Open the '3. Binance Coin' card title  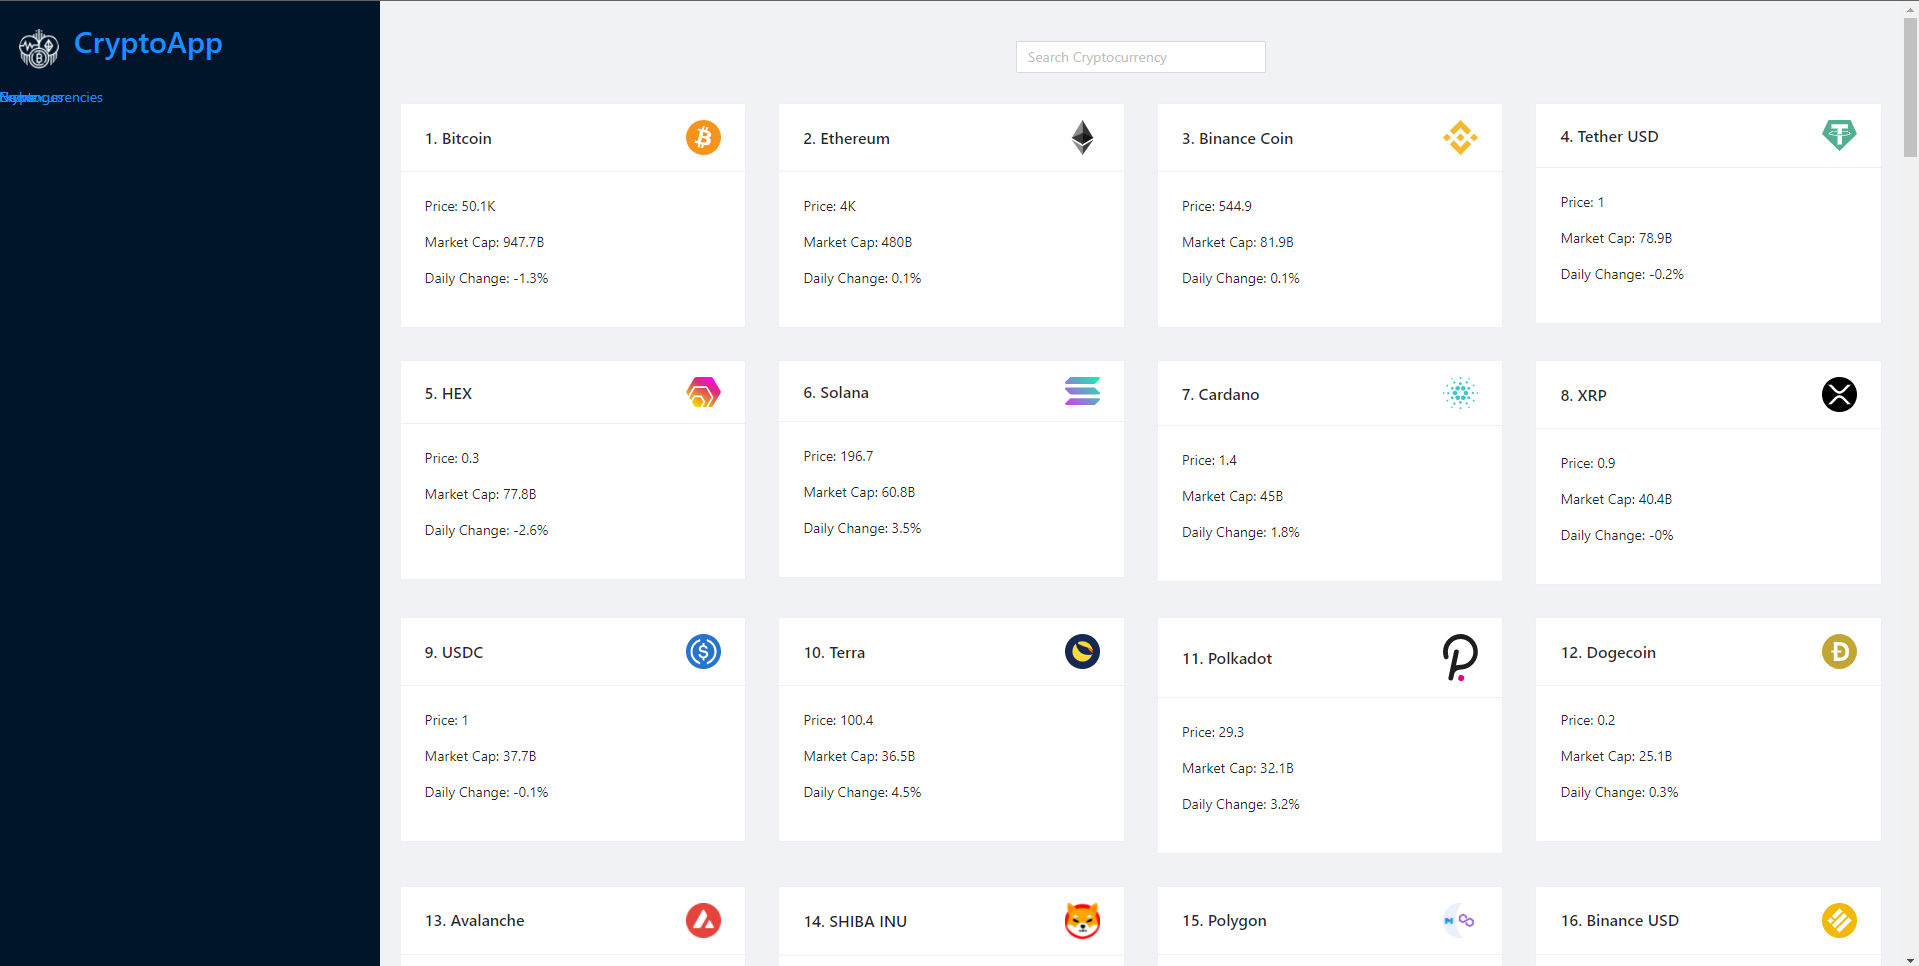(1237, 138)
